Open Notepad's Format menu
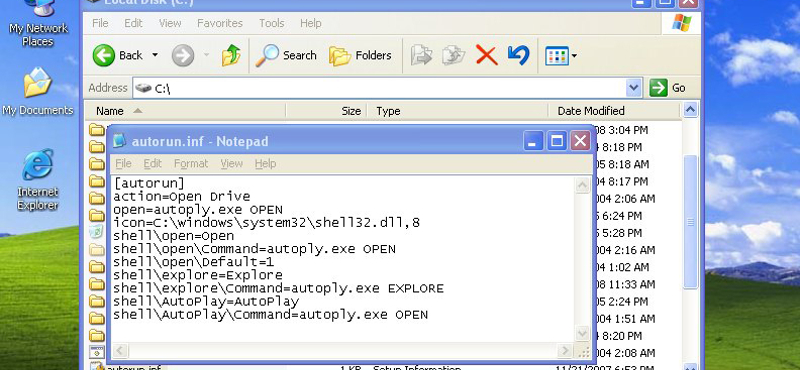The height and width of the screenshot is (370, 800). coord(191,163)
